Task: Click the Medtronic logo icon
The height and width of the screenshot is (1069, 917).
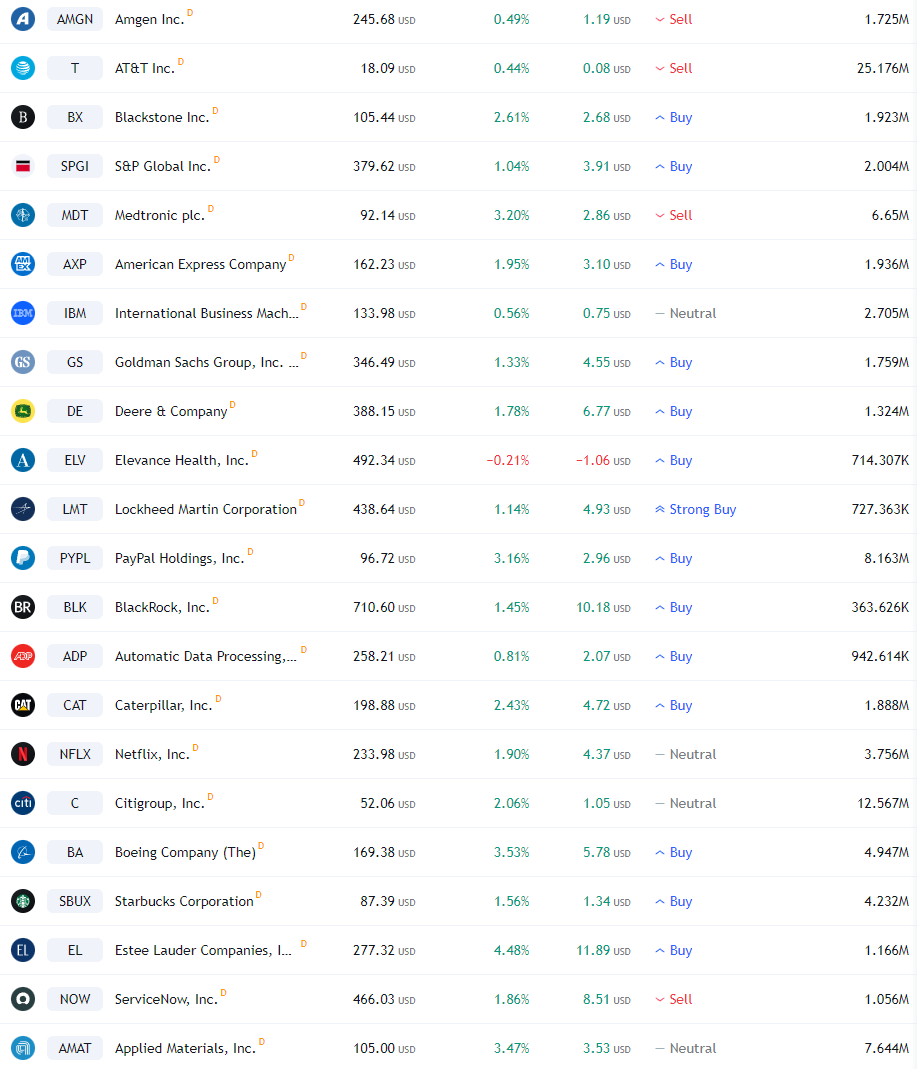Action: point(22,215)
